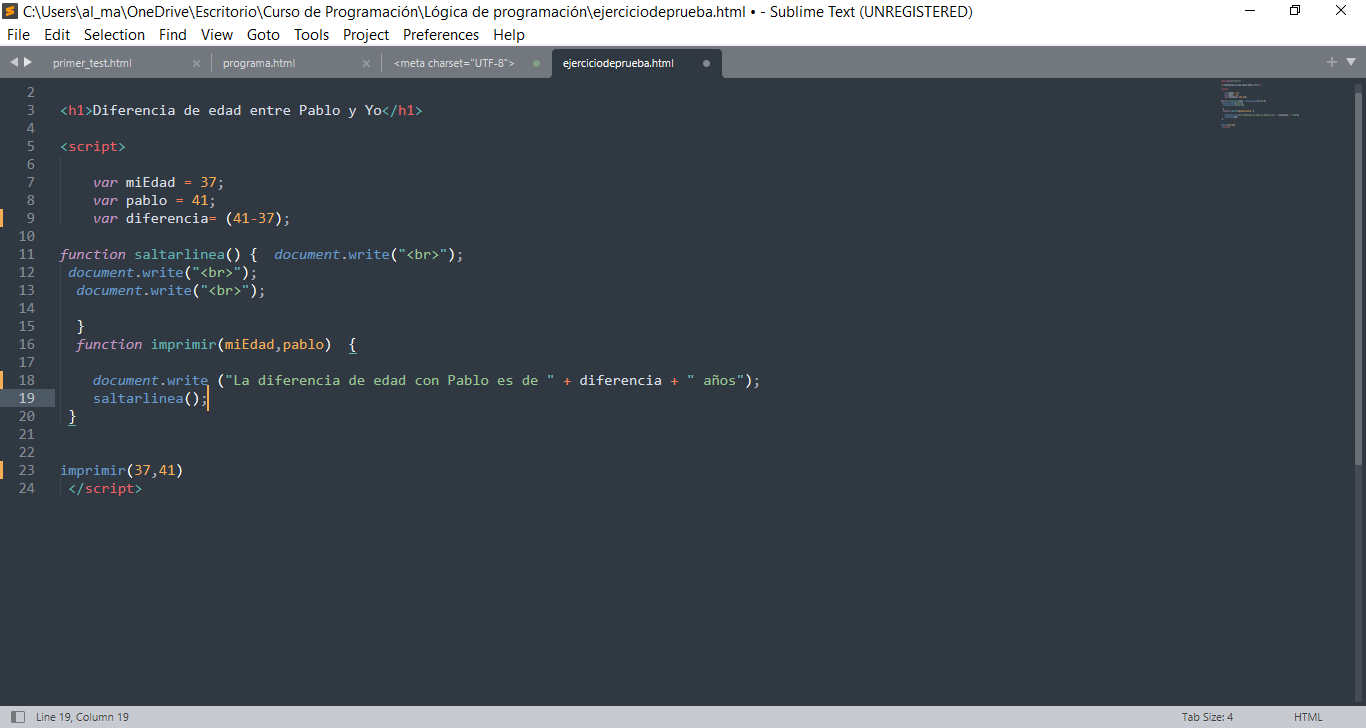1366x728 pixels.
Task: Click "function saltarlinea()" declaration
Action: (150, 254)
